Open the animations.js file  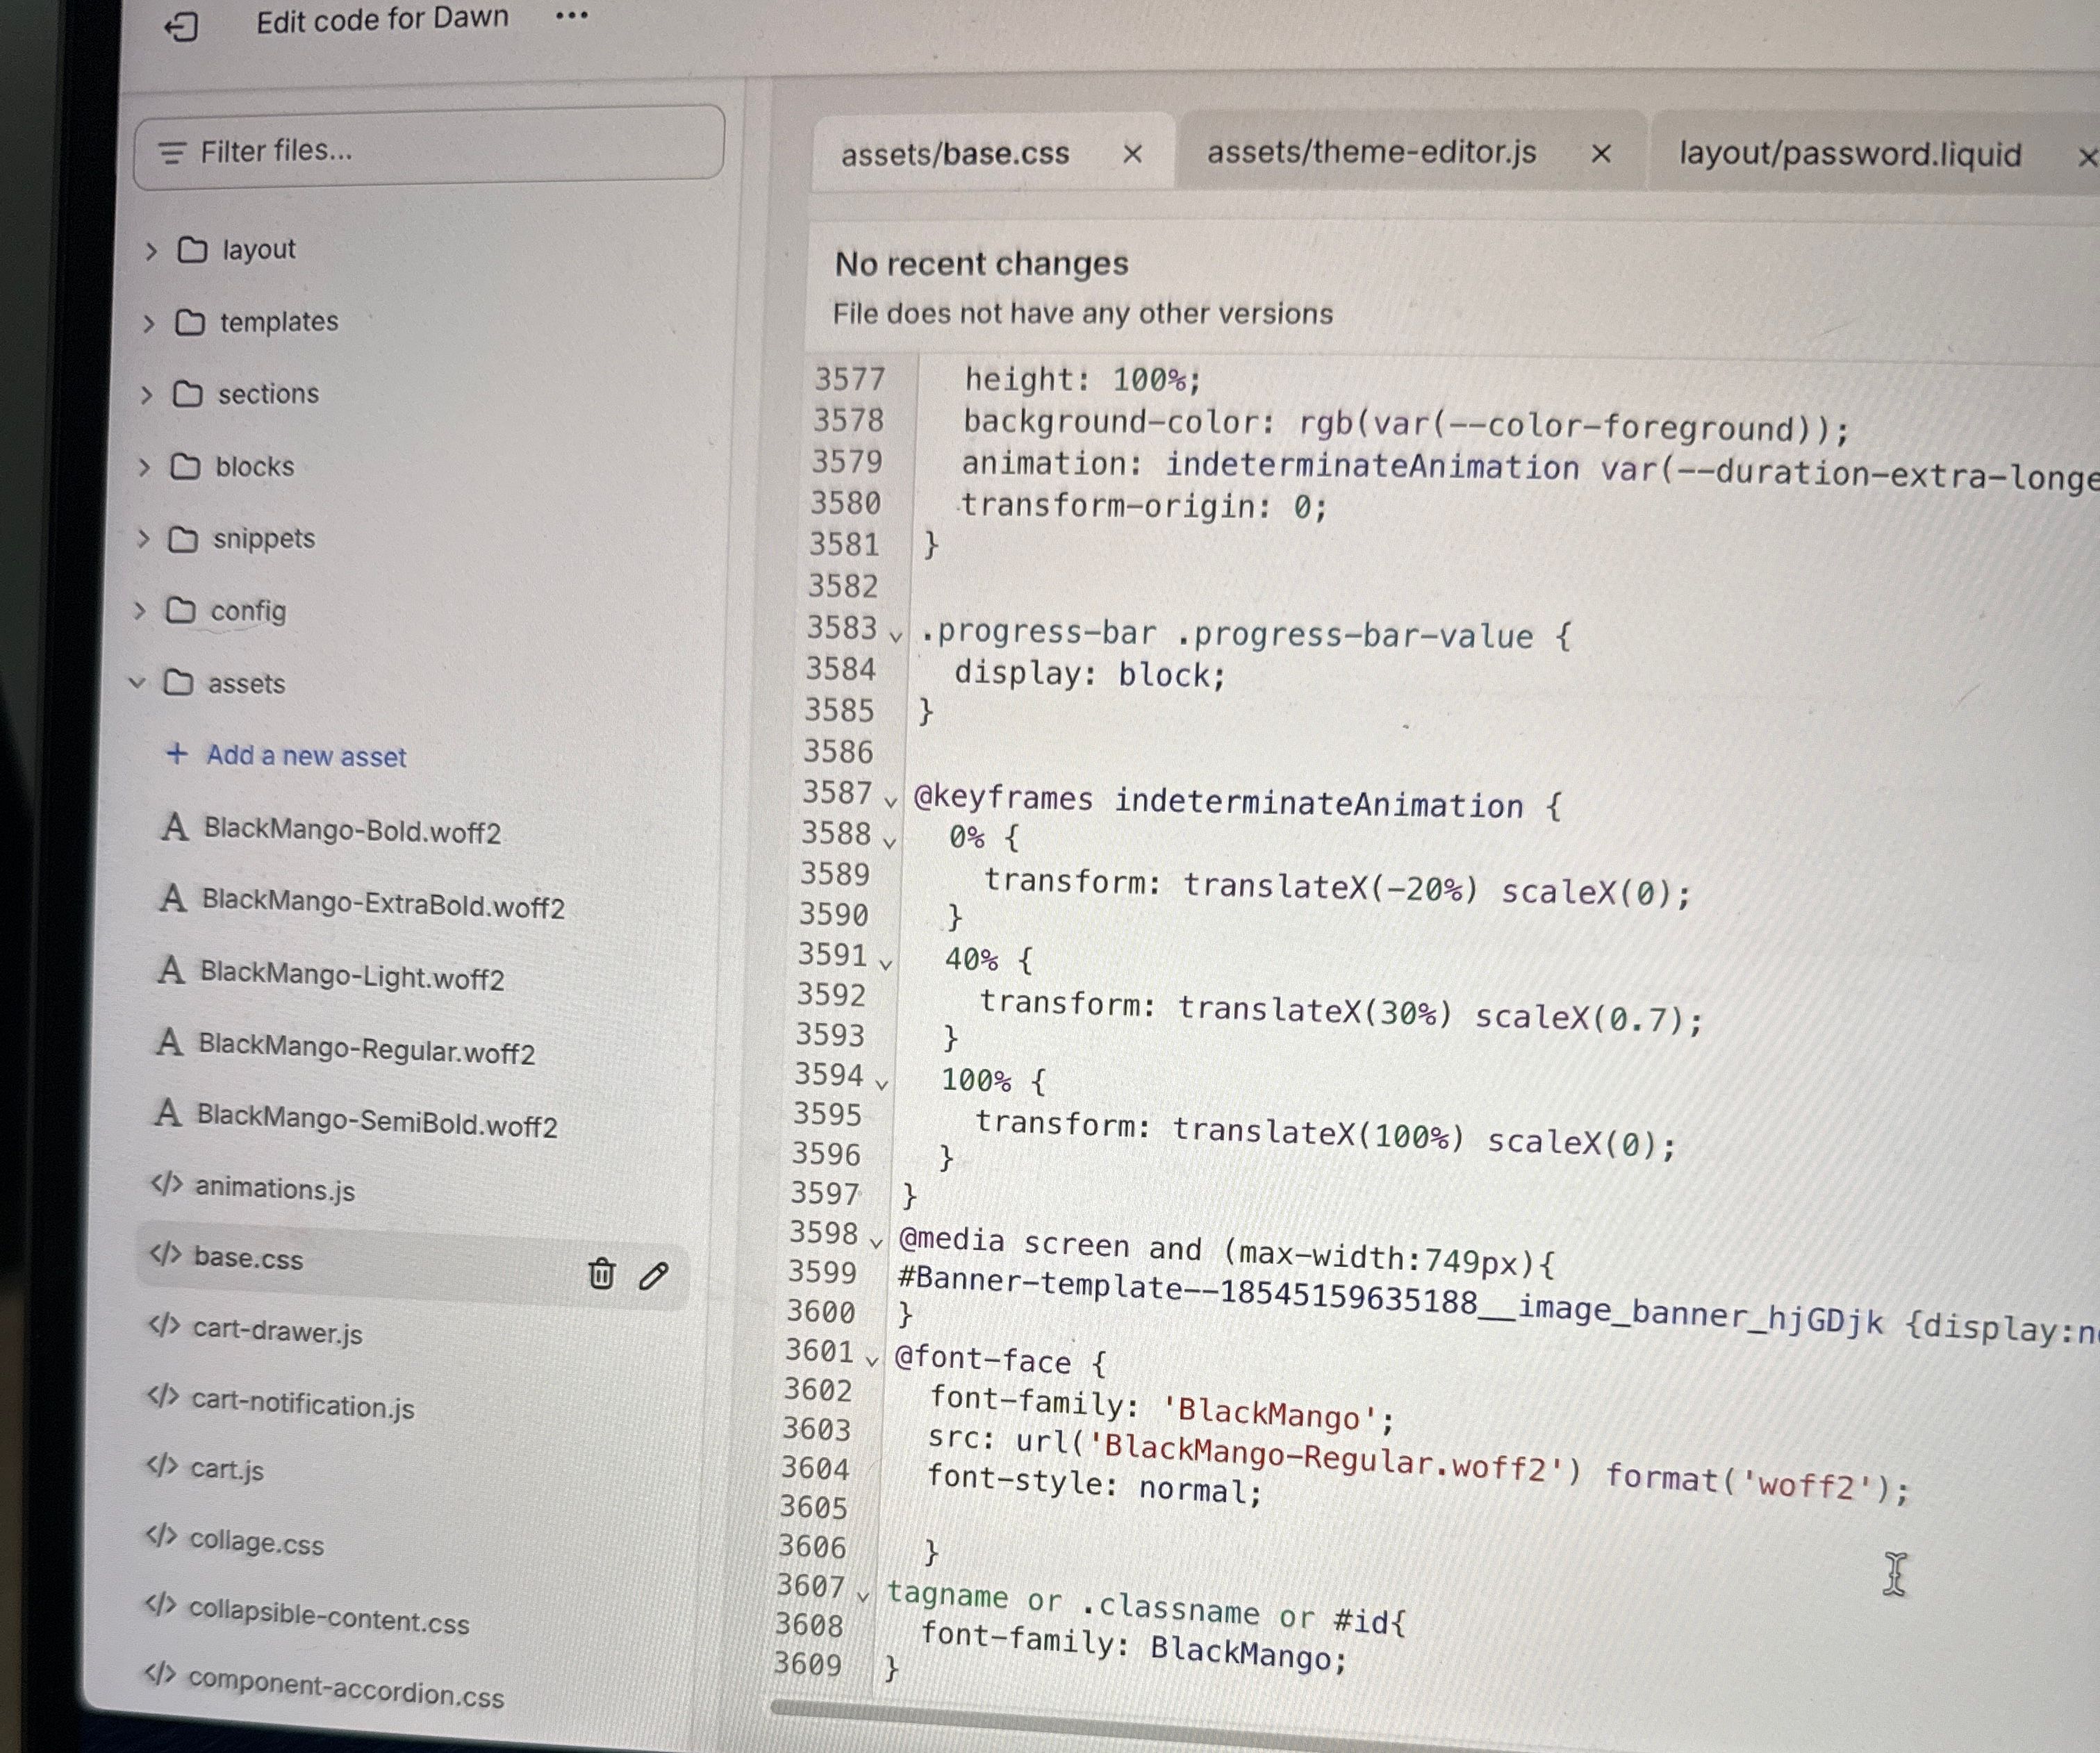coord(274,1188)
